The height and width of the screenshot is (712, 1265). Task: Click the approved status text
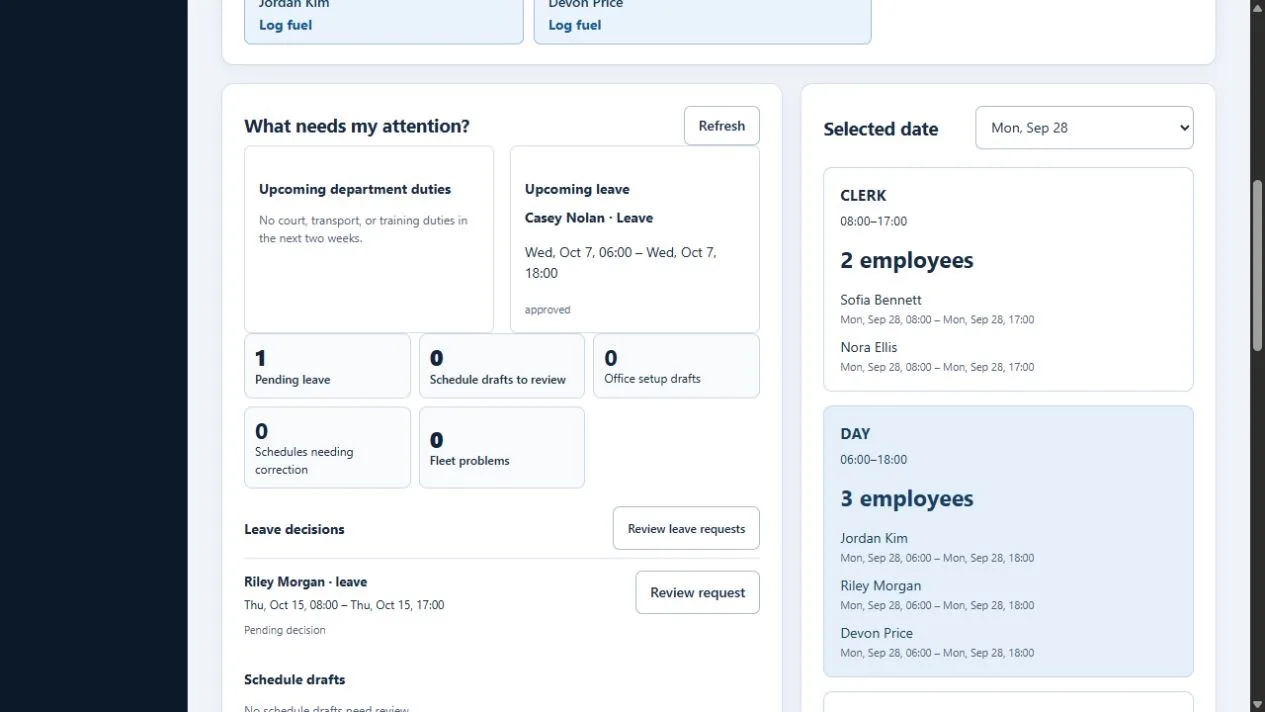tap(548, 310)
